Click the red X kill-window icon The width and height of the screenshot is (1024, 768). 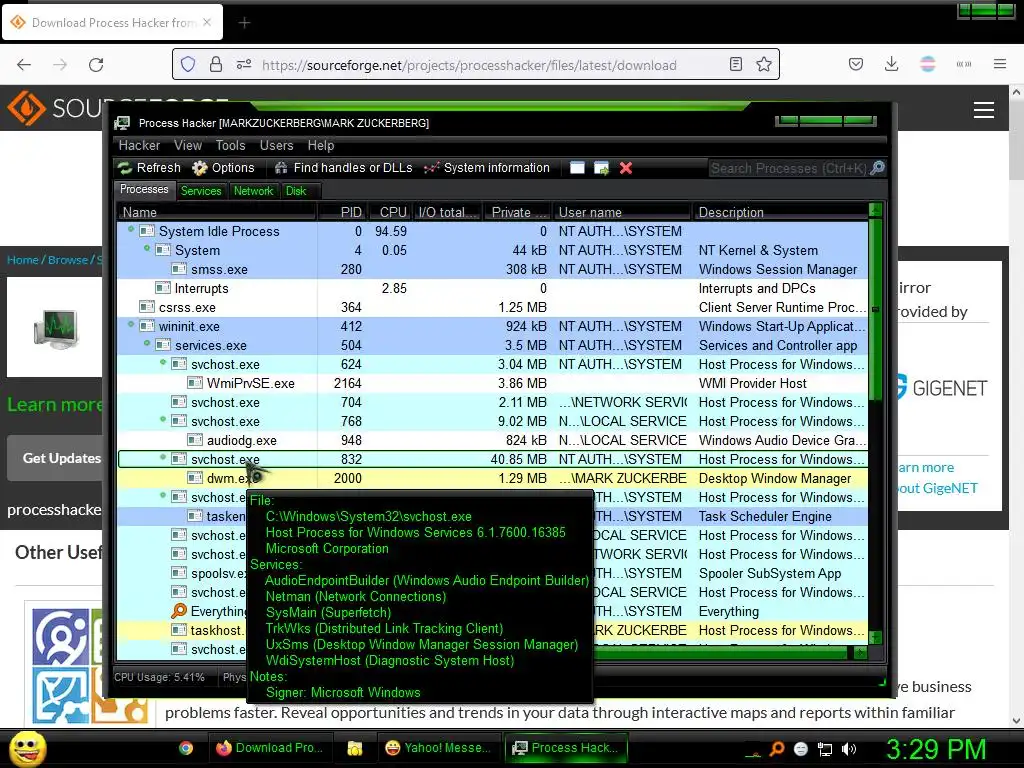point(626,168)
